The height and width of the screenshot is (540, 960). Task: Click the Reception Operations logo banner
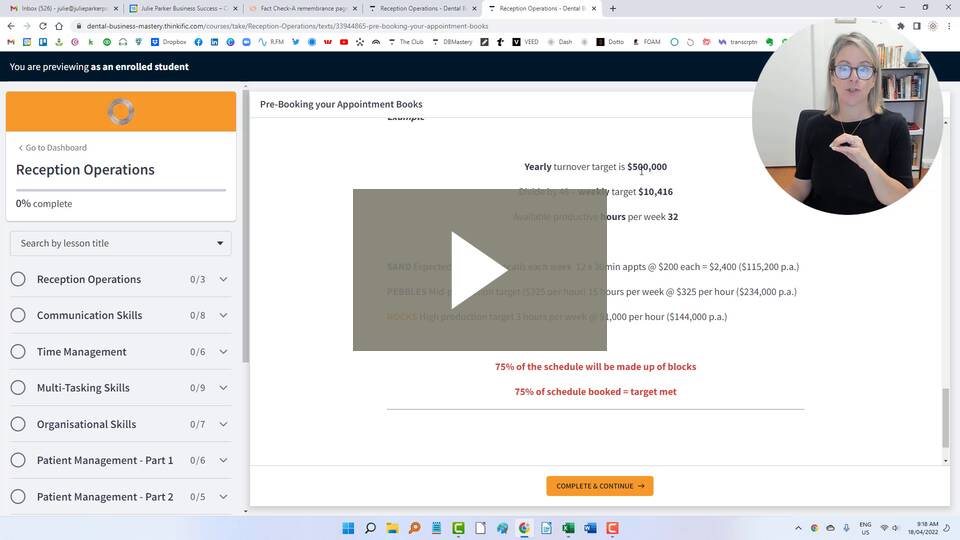click(121, 111)
